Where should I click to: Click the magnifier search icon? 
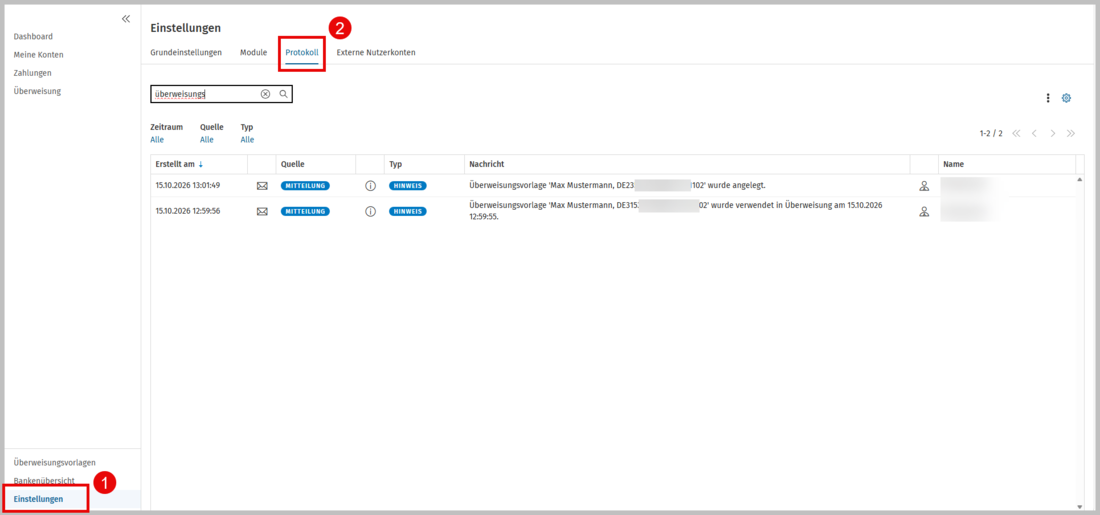pyautogui.click(x=283, y=94)
